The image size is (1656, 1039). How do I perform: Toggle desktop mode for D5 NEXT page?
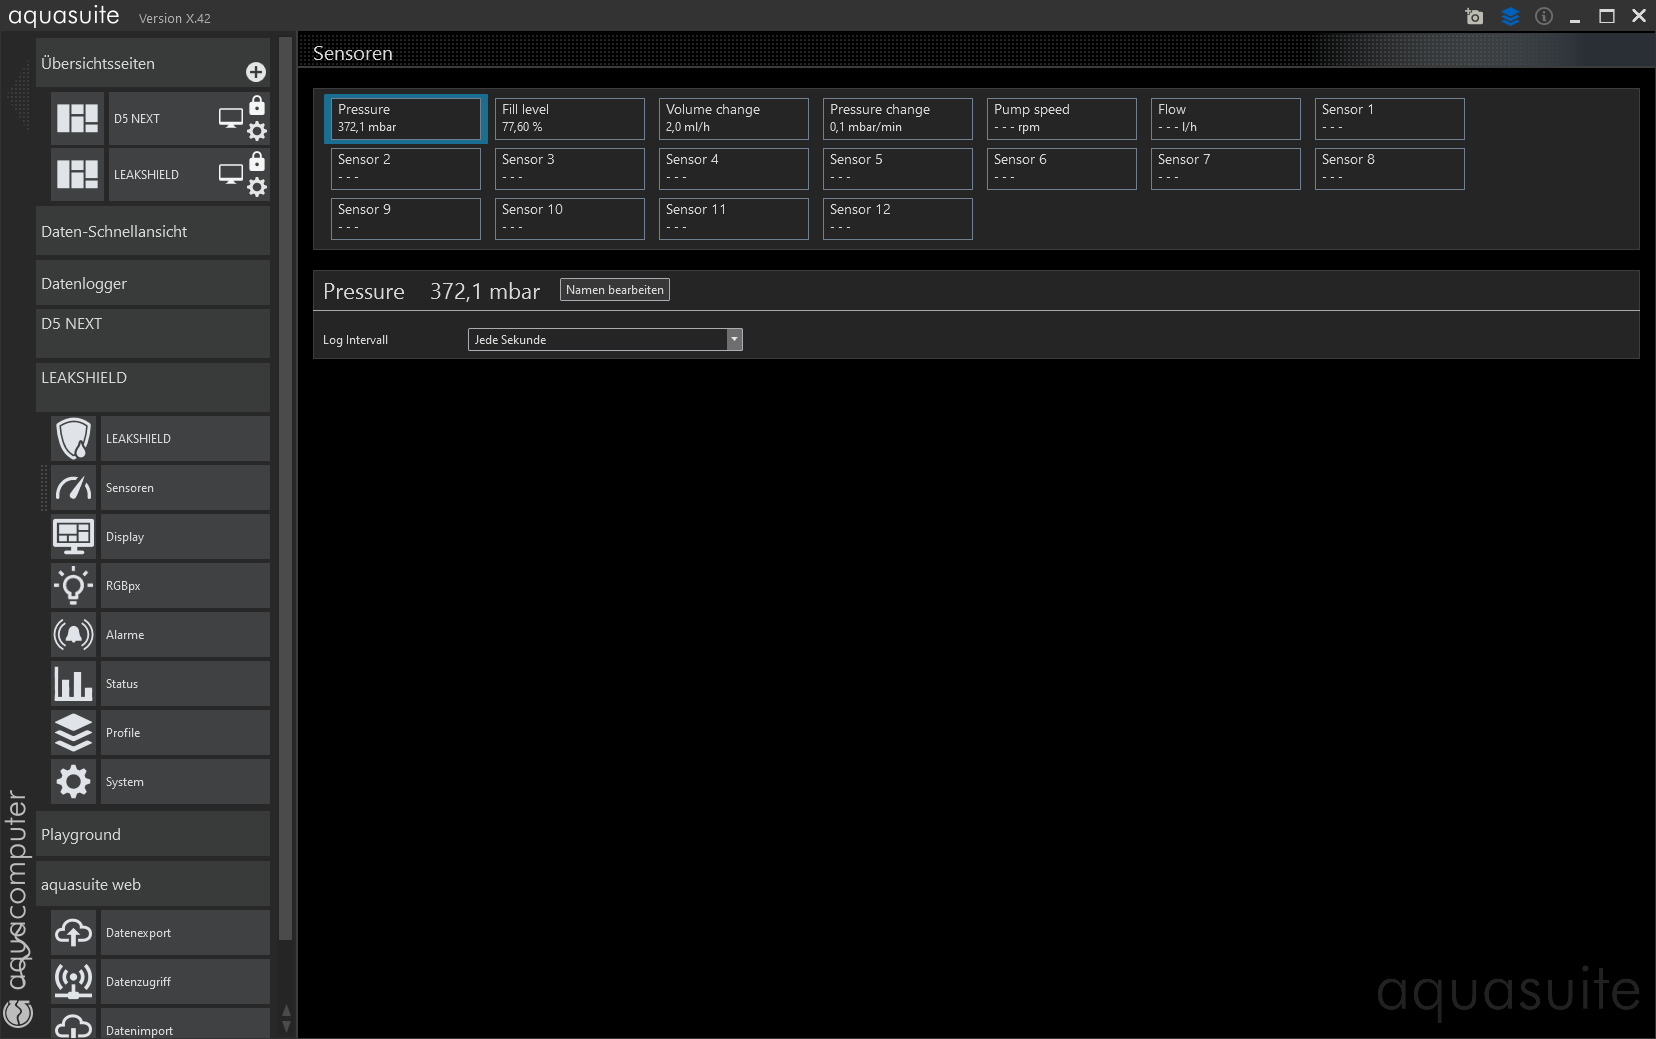coord(230,118)
